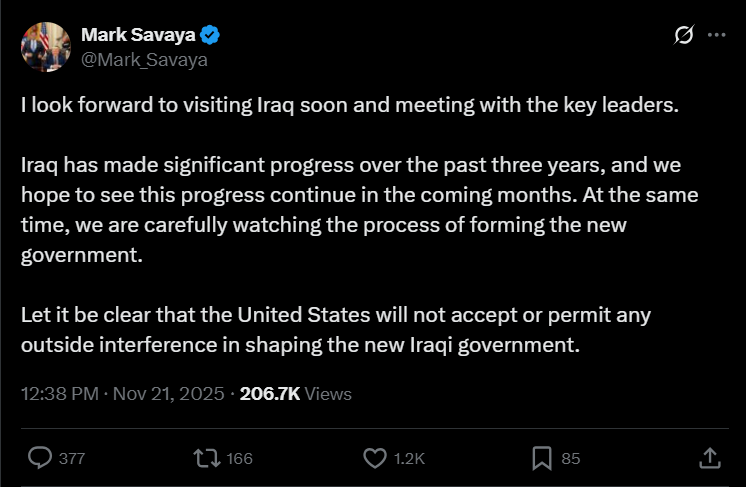The image size is (746, 487).
Task: Click the blue verified badge
Action: coord(210,36)
